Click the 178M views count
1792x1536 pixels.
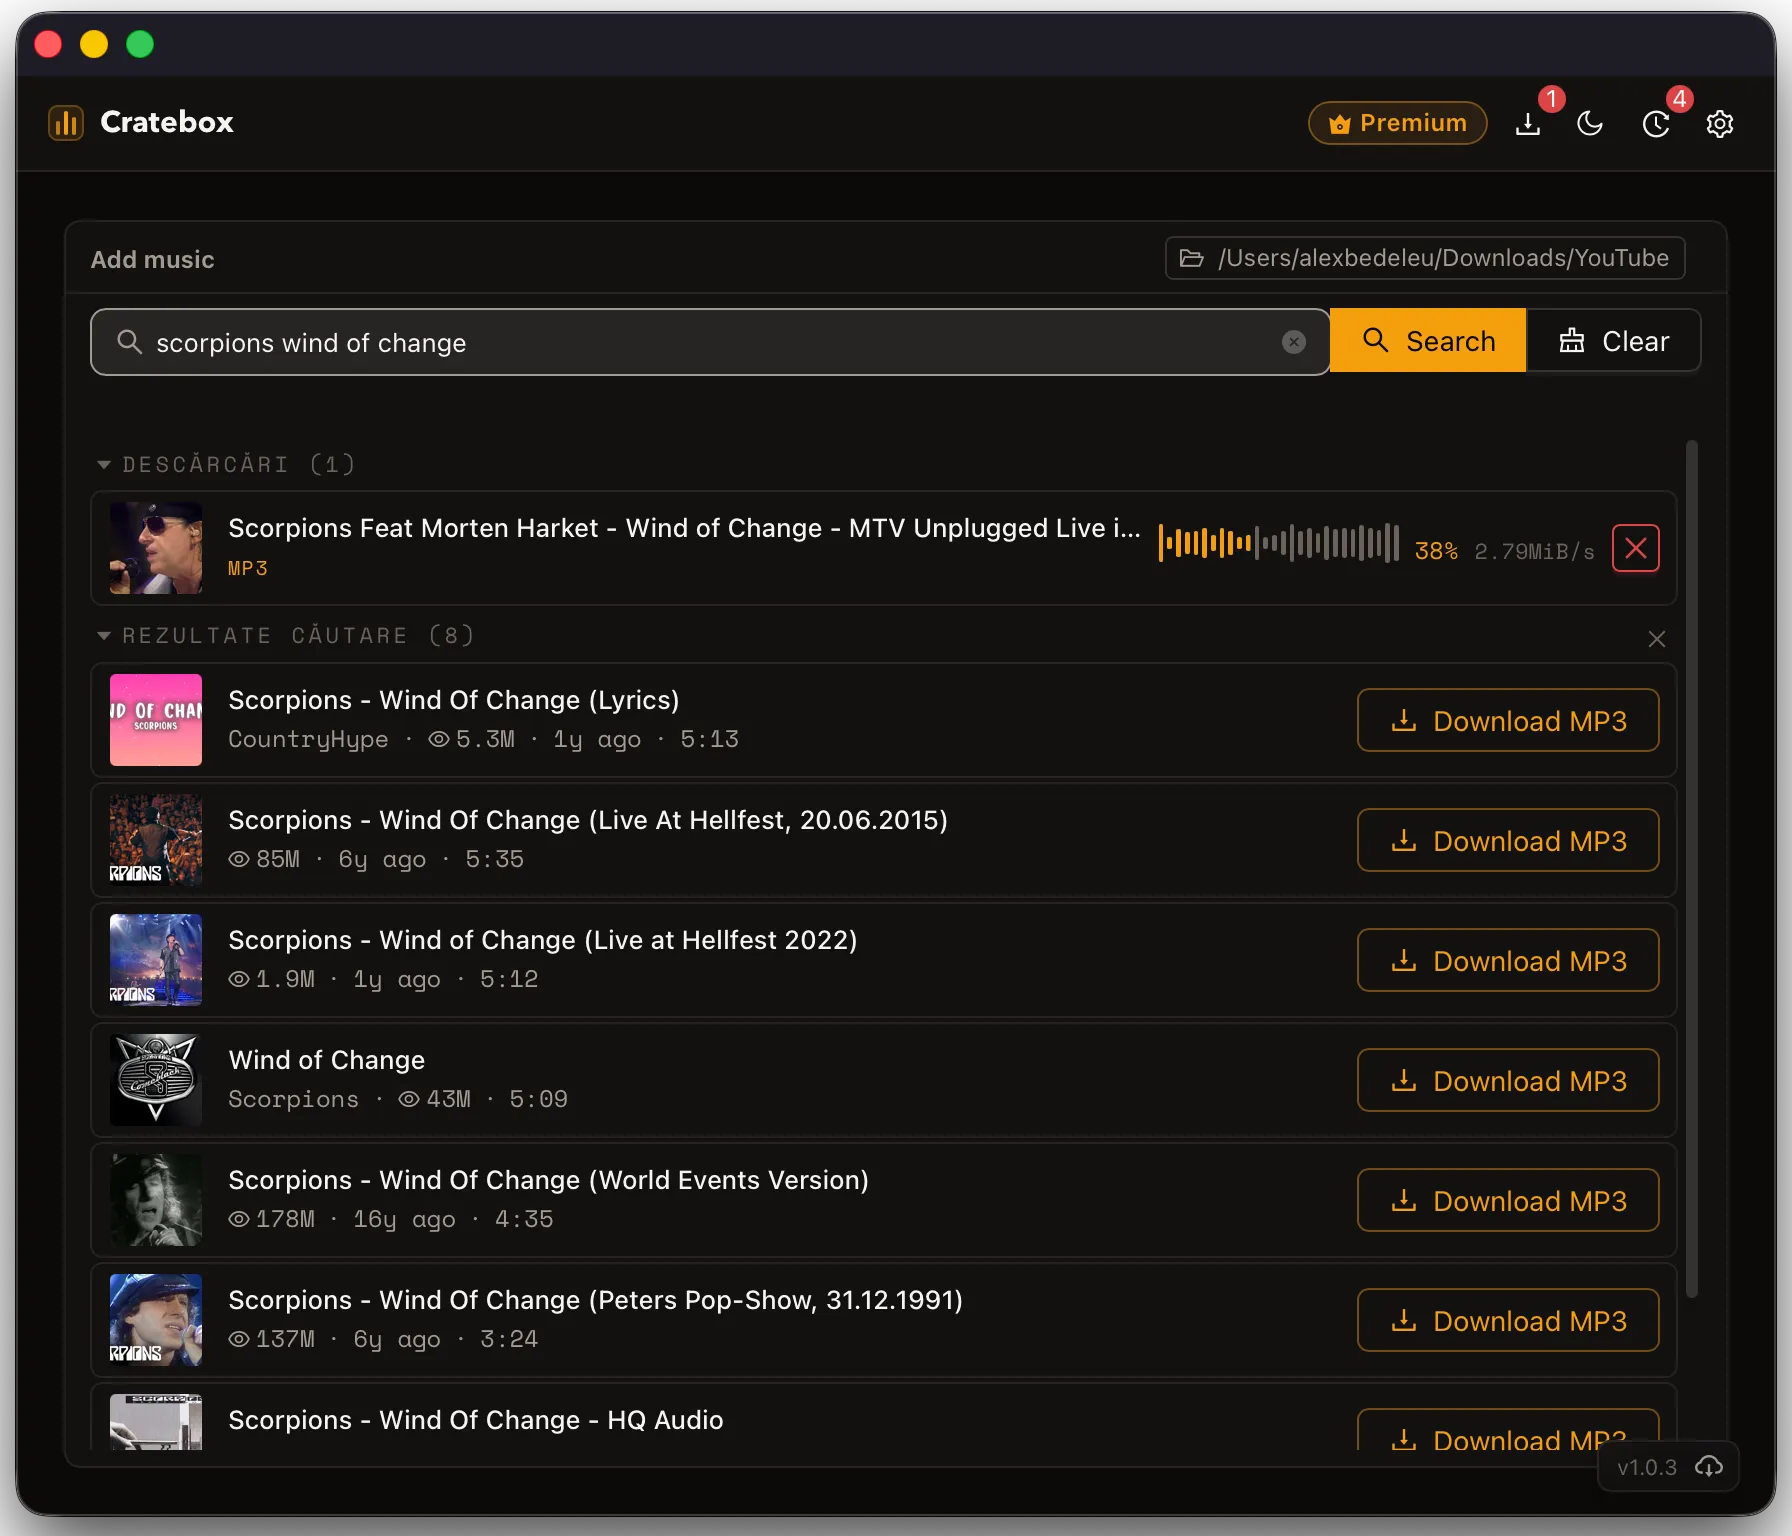(285, 1219)
